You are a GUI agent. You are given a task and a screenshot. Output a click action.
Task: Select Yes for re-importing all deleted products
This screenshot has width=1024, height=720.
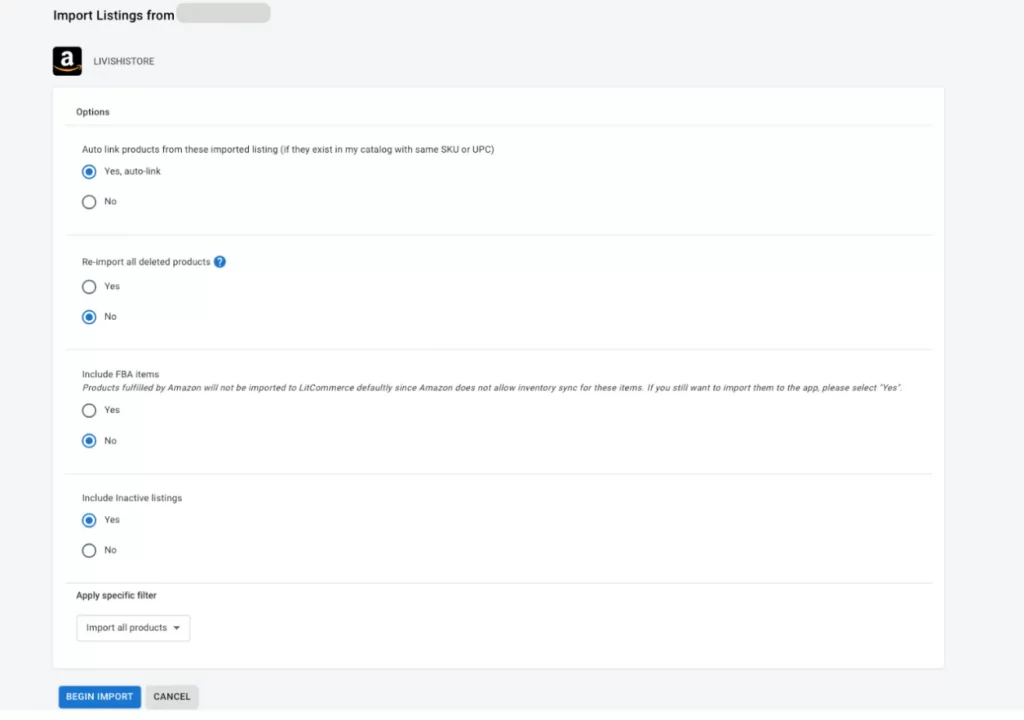click(x=90, y=286)
